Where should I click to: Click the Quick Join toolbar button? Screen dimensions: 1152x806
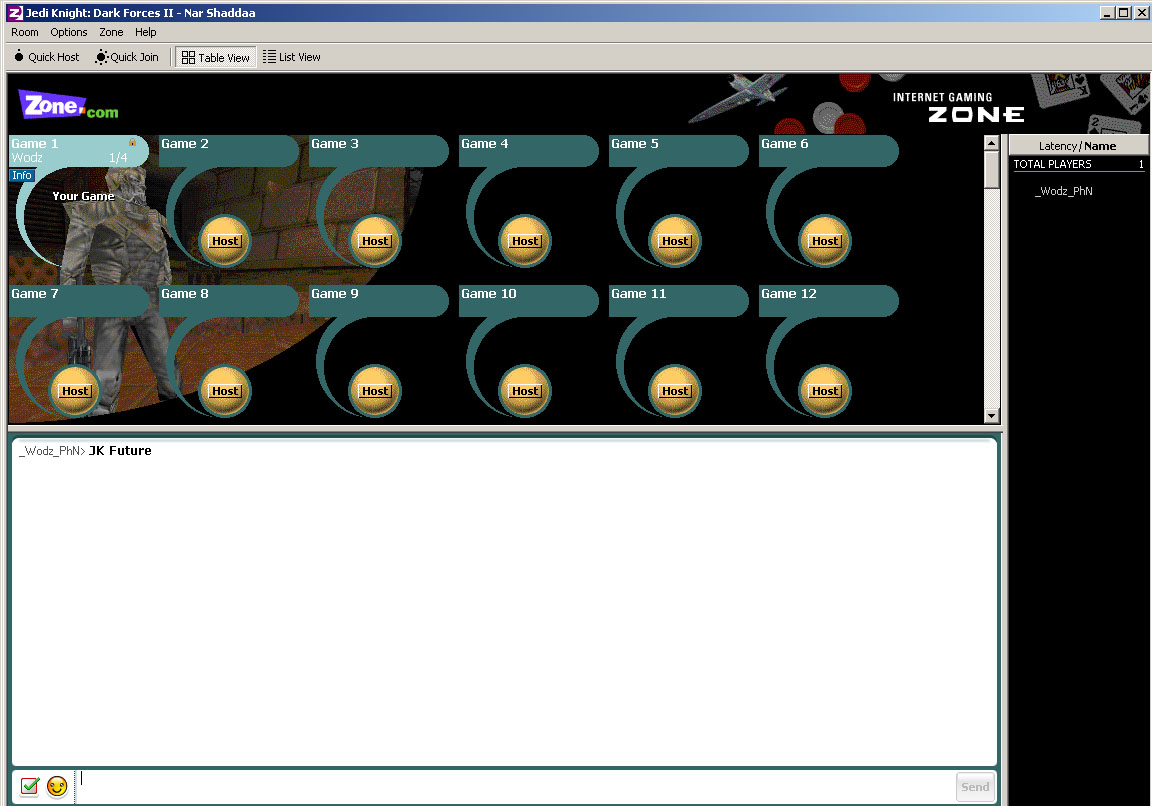(x=127, y=57)
